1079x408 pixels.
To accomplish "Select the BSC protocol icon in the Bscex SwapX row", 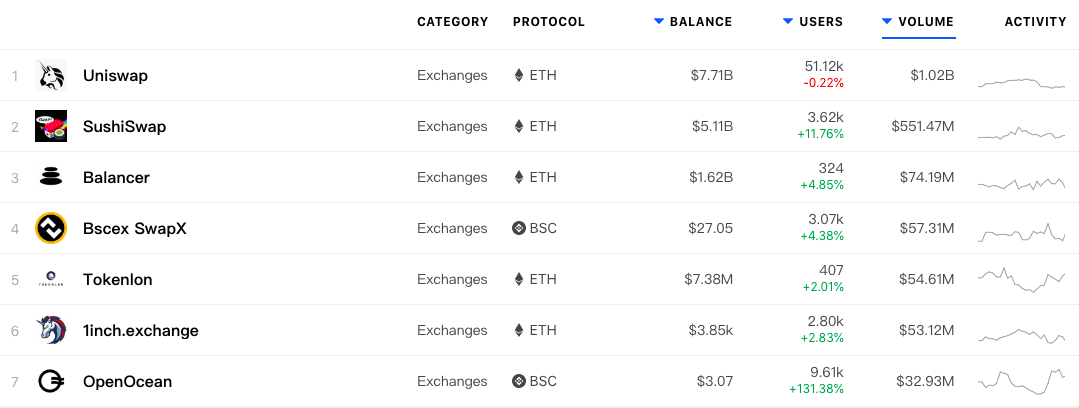I will [519, 228].
